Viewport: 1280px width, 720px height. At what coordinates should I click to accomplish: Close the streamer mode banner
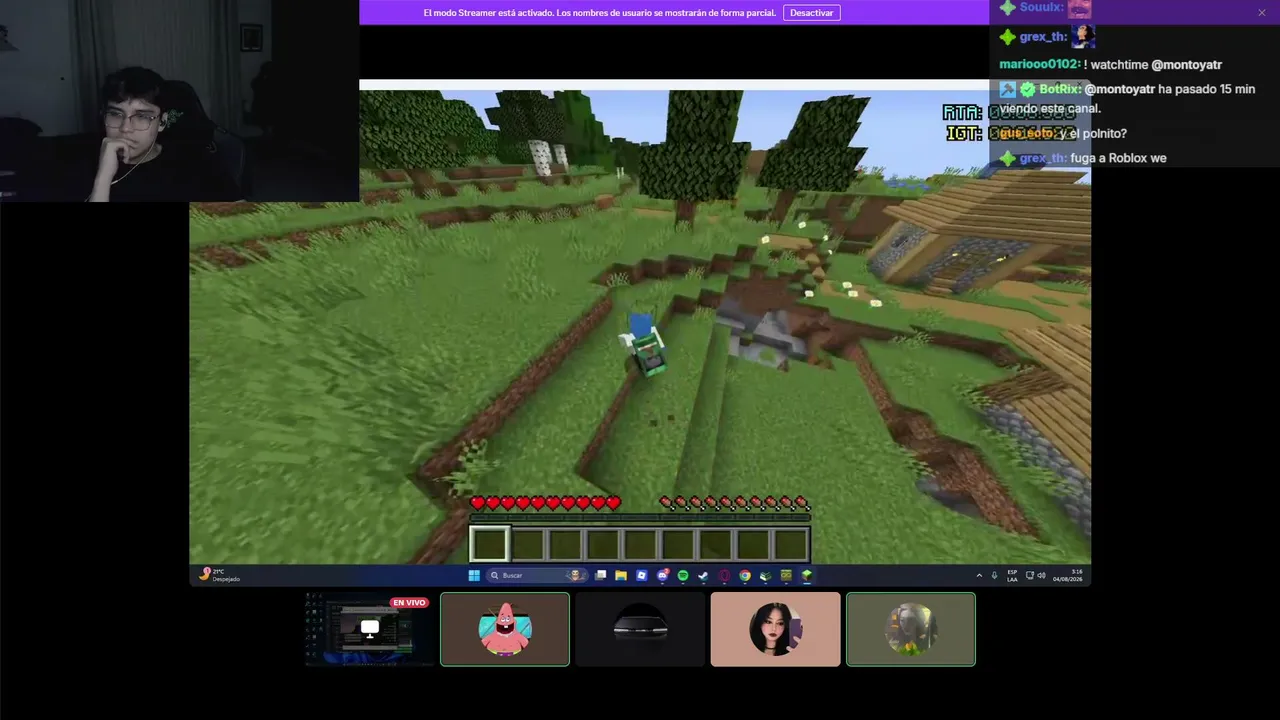click(x=1262, y=13)
